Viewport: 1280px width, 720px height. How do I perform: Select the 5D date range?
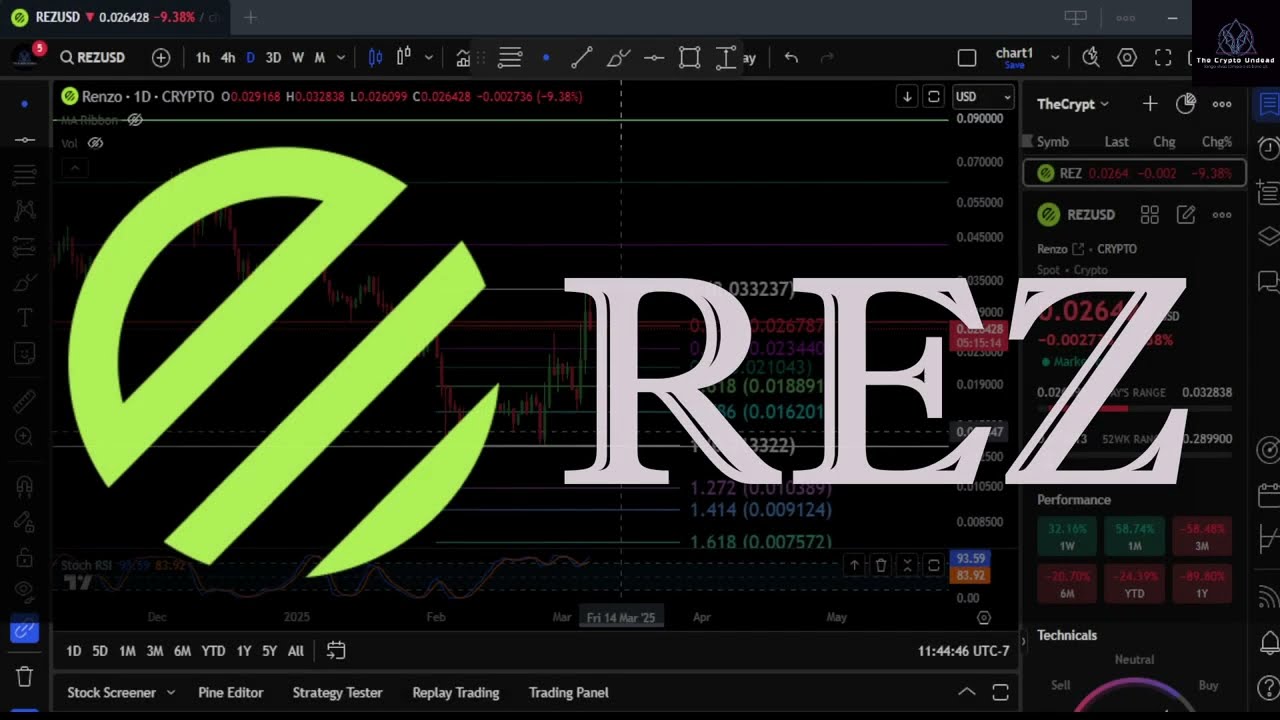tap(100, 651)
